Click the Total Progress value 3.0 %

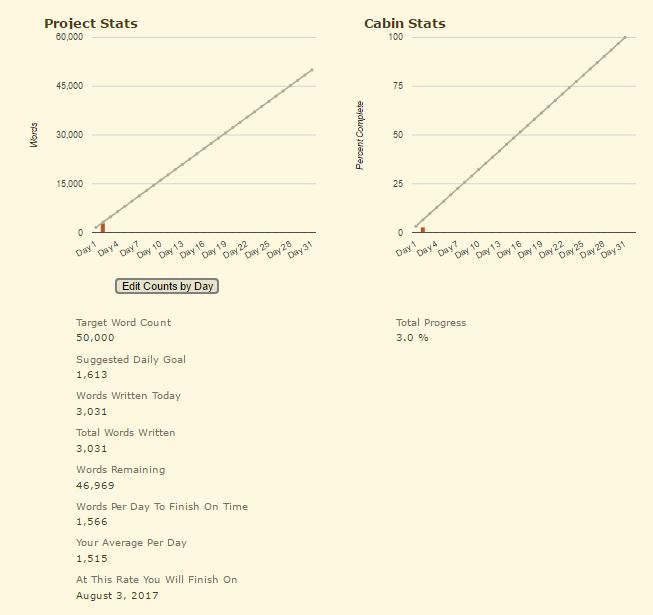pos(412,338)
